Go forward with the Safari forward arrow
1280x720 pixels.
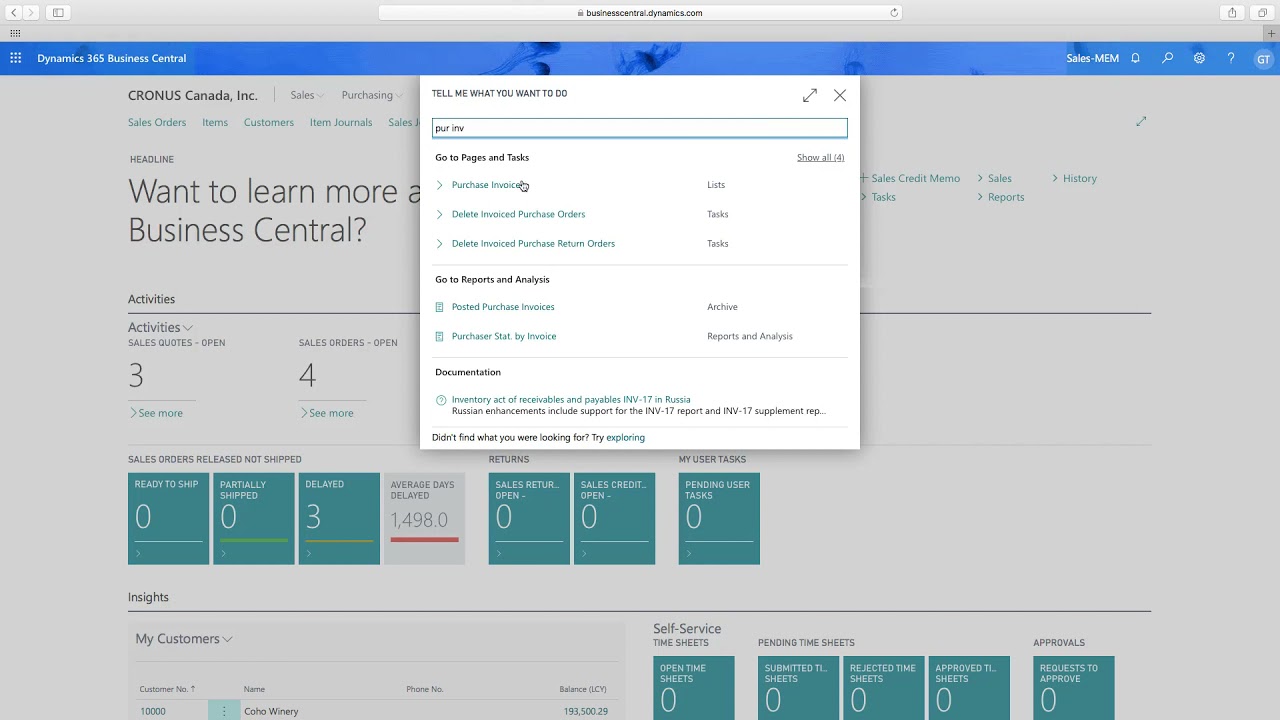click(x=31, y=12)
